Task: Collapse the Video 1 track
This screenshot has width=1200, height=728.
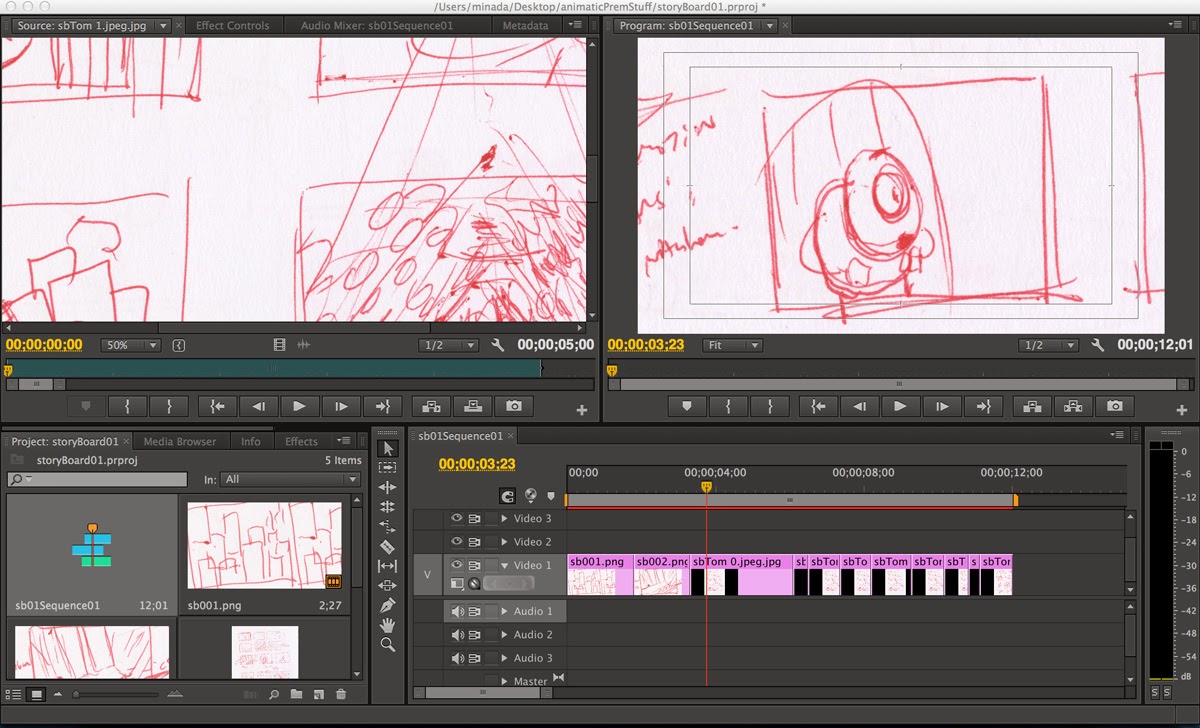Action: [x=505, y=565]
